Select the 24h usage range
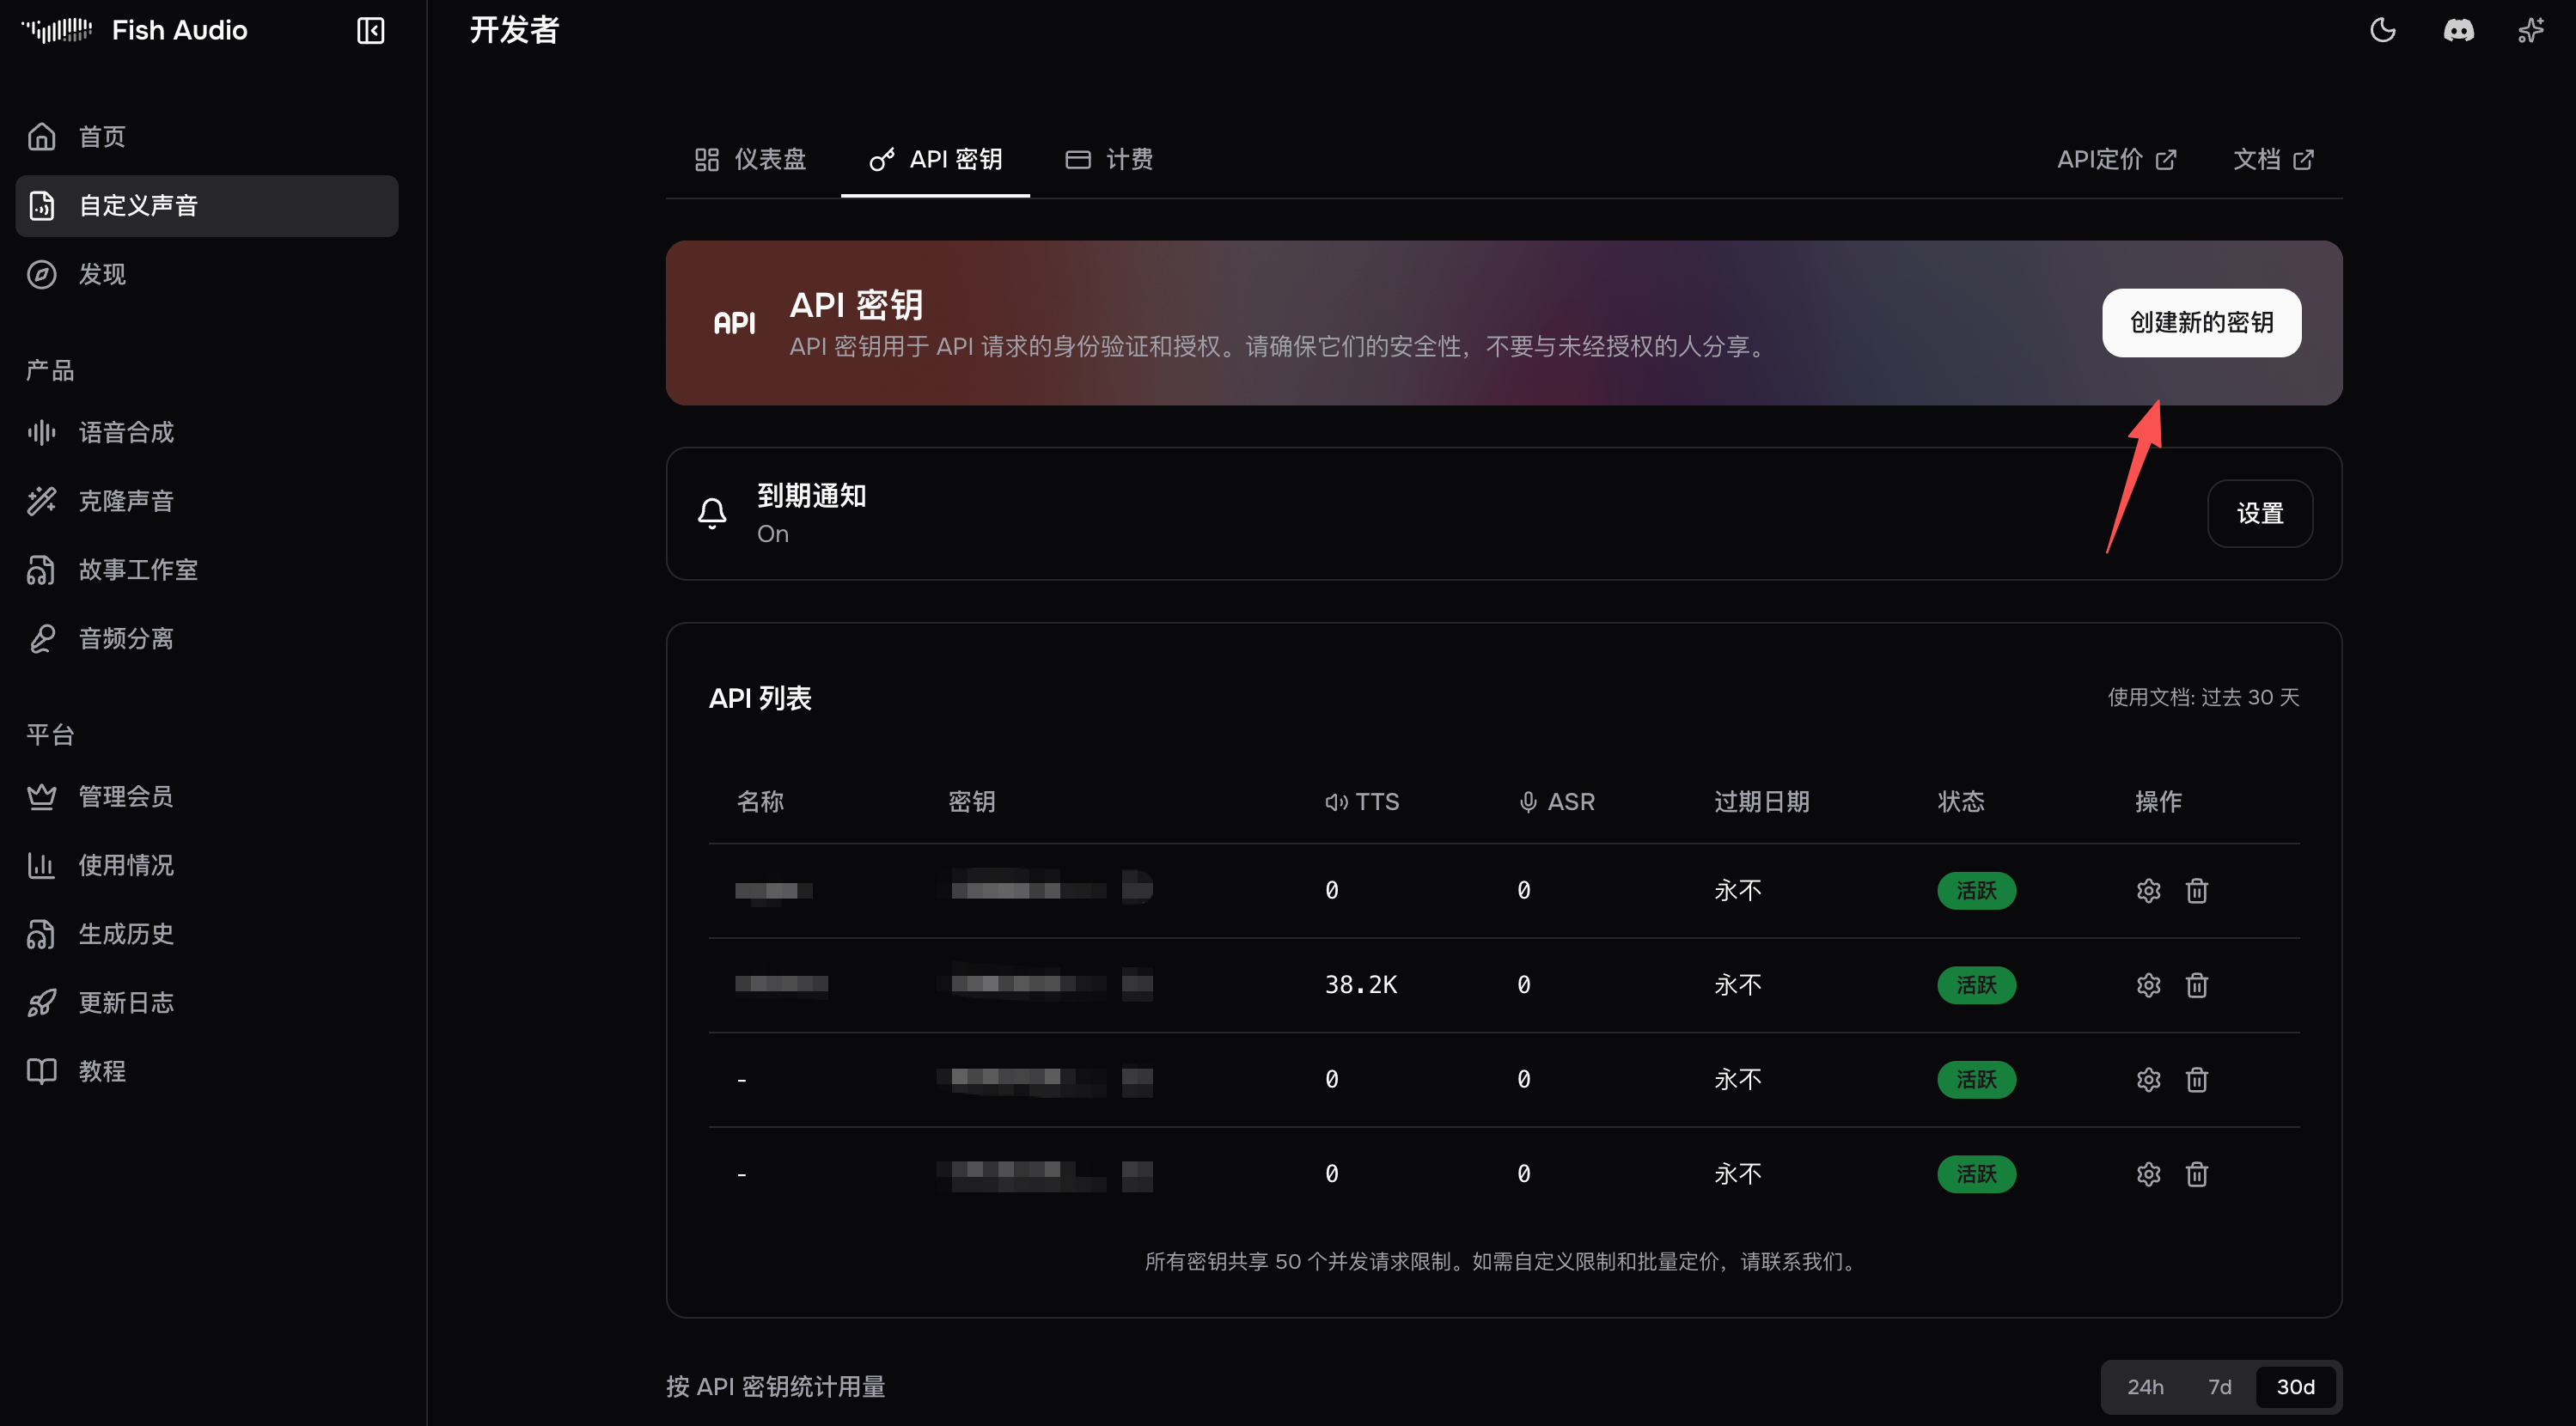The height and width of the screenshot is (1426, 2576). coord(2145,1387)
